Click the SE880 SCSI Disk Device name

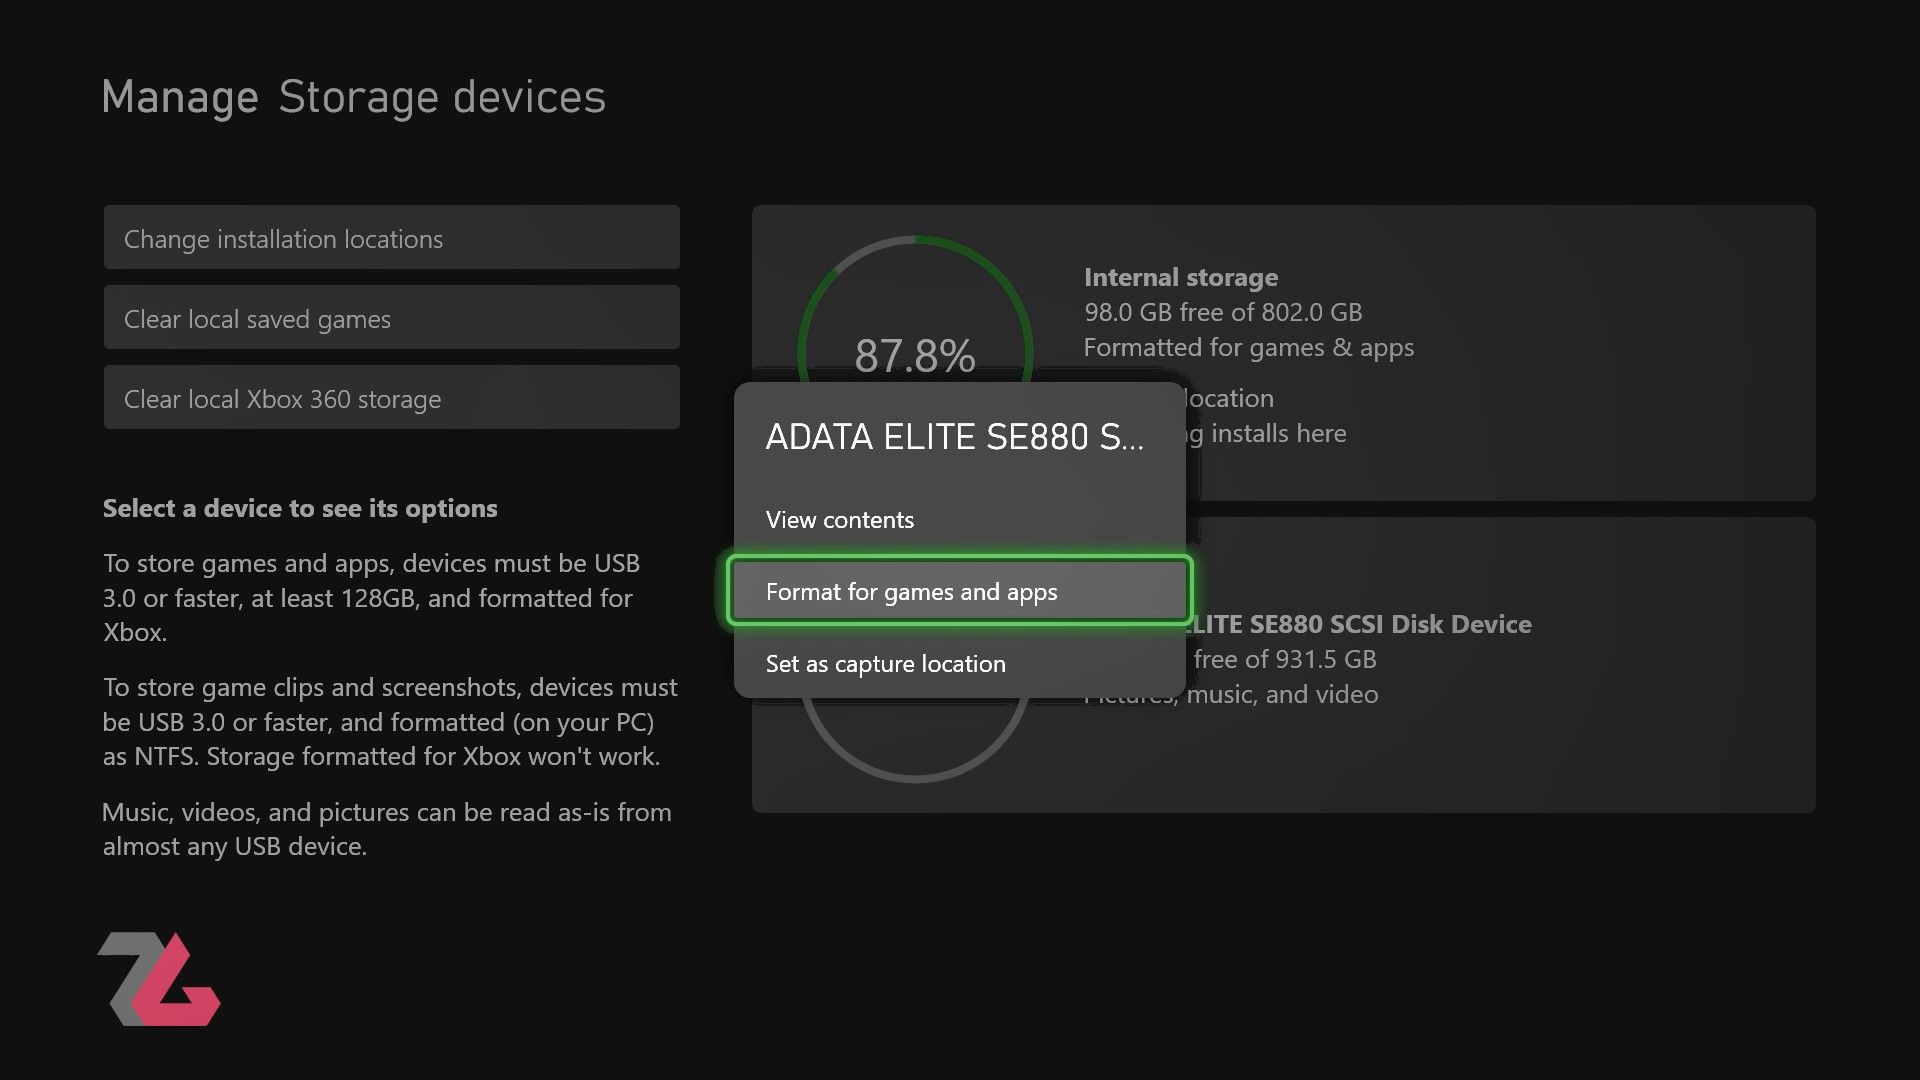tap(1360, 624)
